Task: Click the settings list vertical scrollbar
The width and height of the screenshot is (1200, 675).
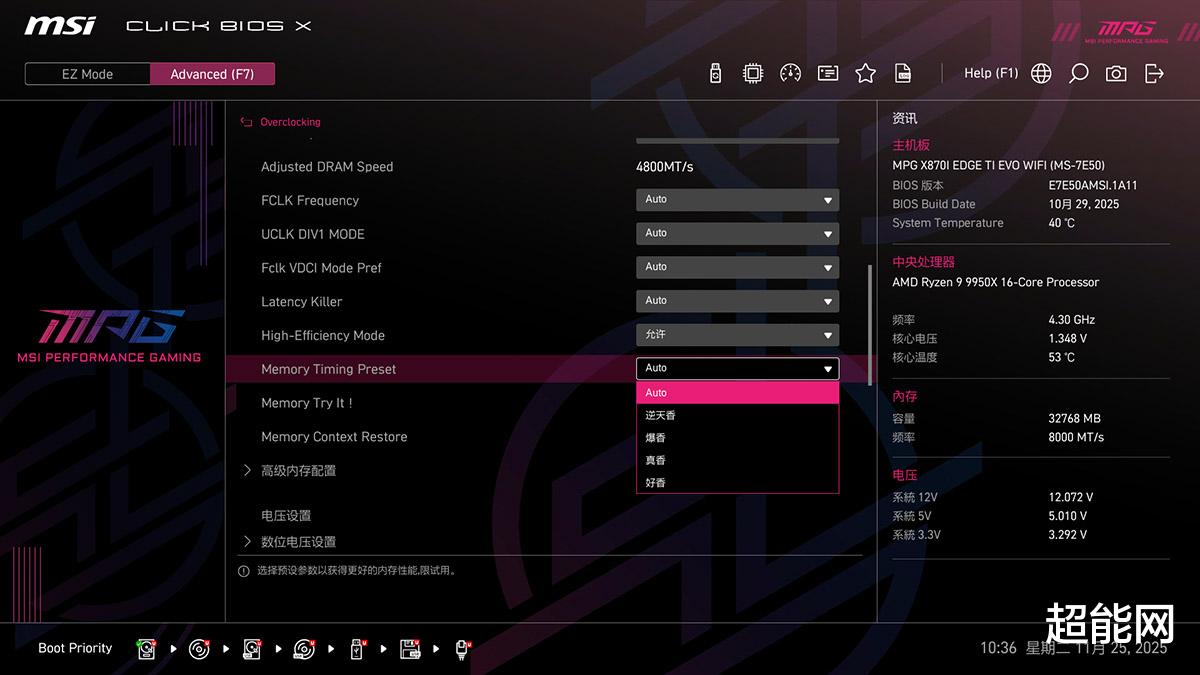Action: 870,325
